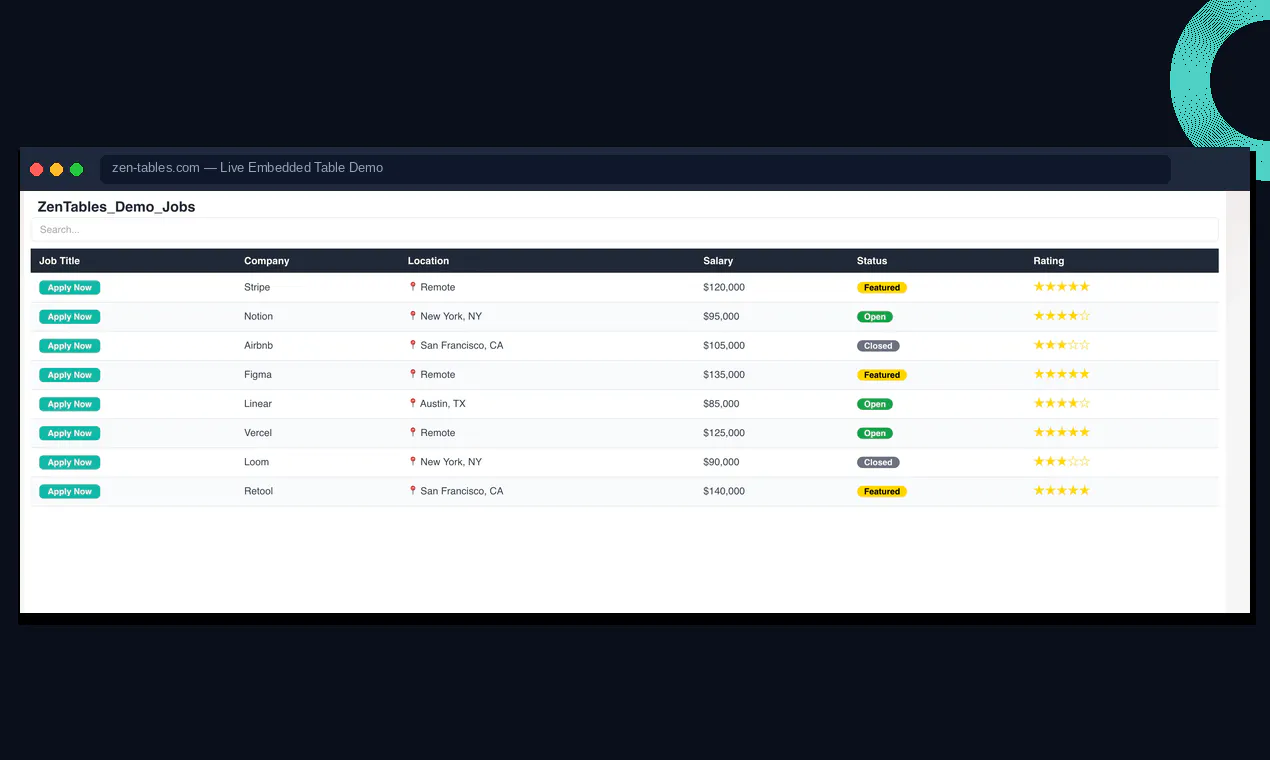Click the star rating in Stripe row
The height and width of the screenshot is (760, 1270).
pos(1062,287)
